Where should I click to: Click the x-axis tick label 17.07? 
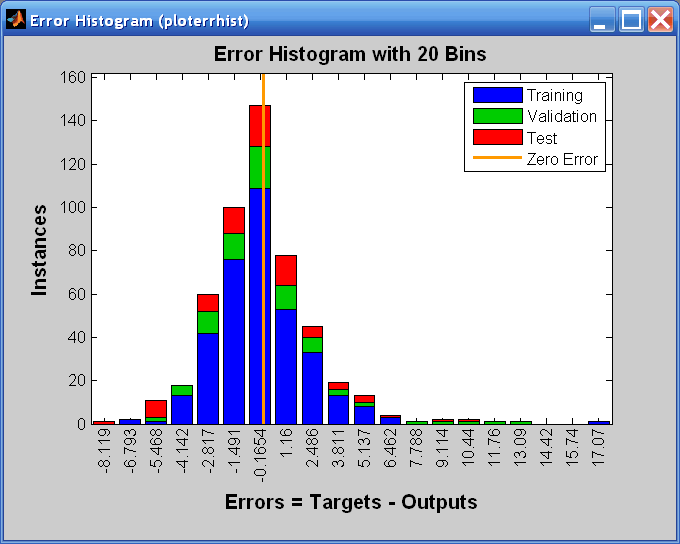coord(598,448)
